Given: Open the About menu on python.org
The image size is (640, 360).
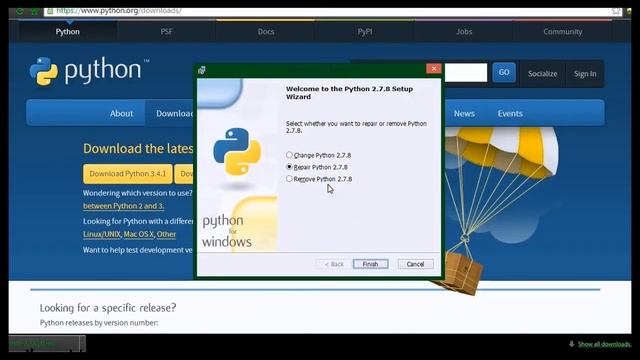Looking at the screenshot, I should [x=121, y=113].
